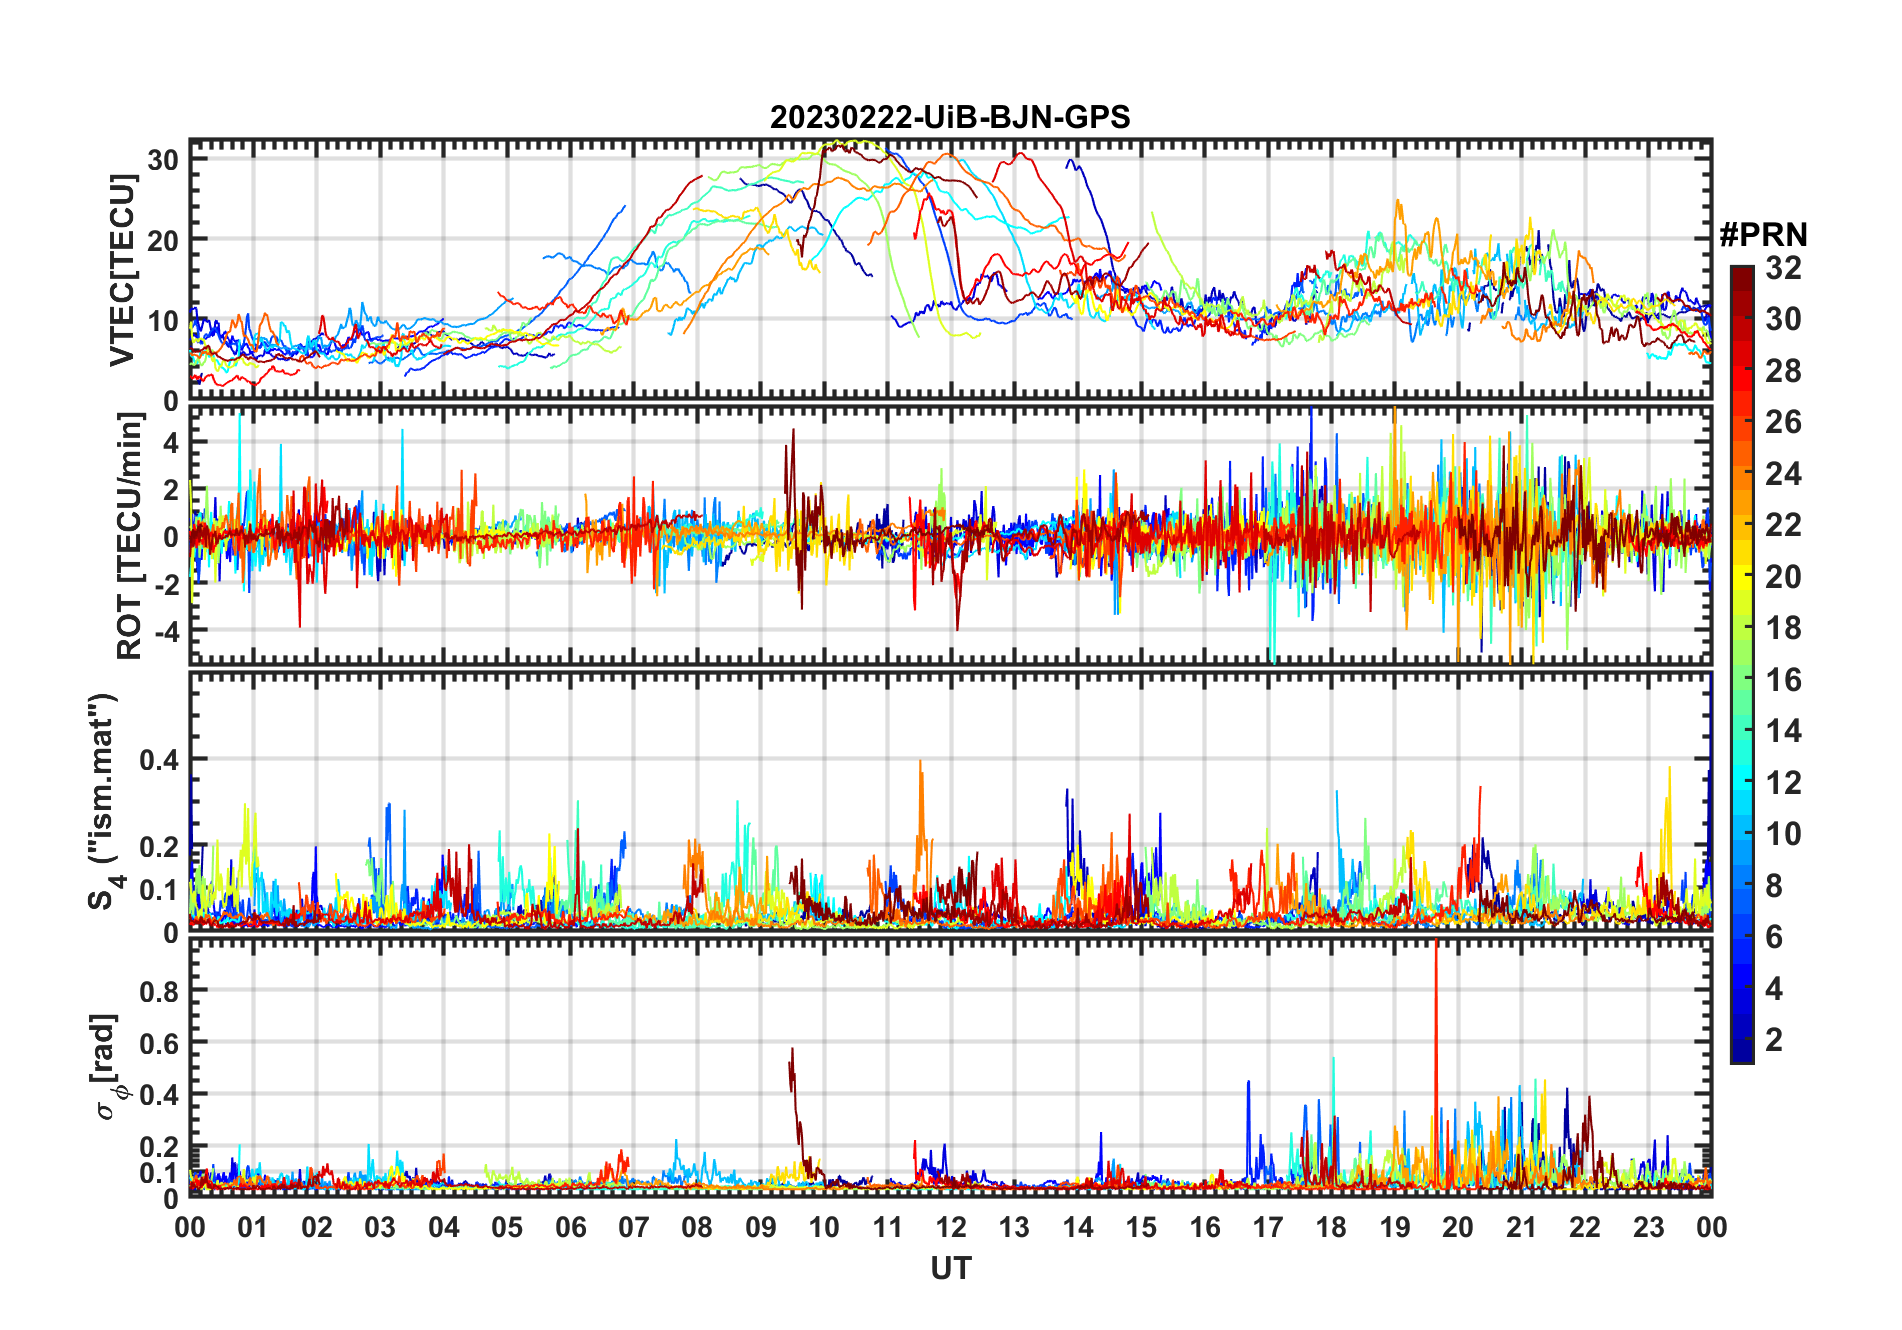Click the plot title 20230222-UiB-BJN-GPS
Image resolution: width=1902 pixels, height=1330 pixels.
950,117
